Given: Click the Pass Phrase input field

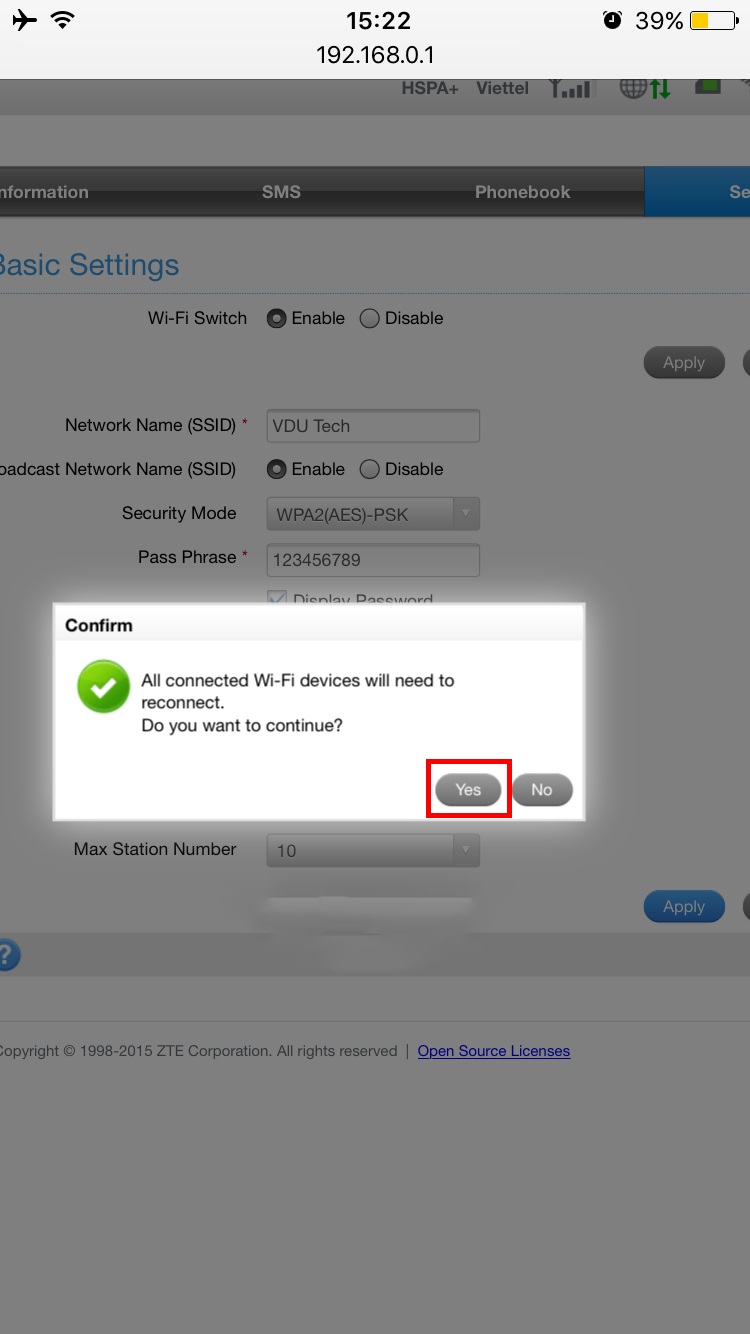Looking at the screenshot, I should (372, 561).
